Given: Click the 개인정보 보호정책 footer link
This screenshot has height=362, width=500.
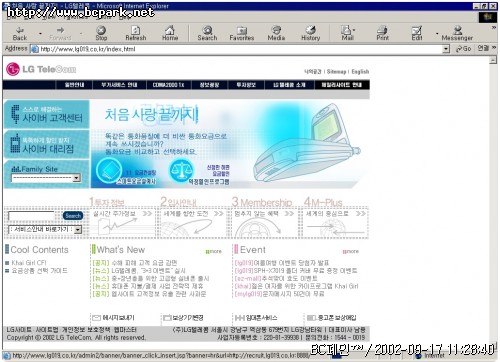Looking at the screenshot, I should [86, 330].
